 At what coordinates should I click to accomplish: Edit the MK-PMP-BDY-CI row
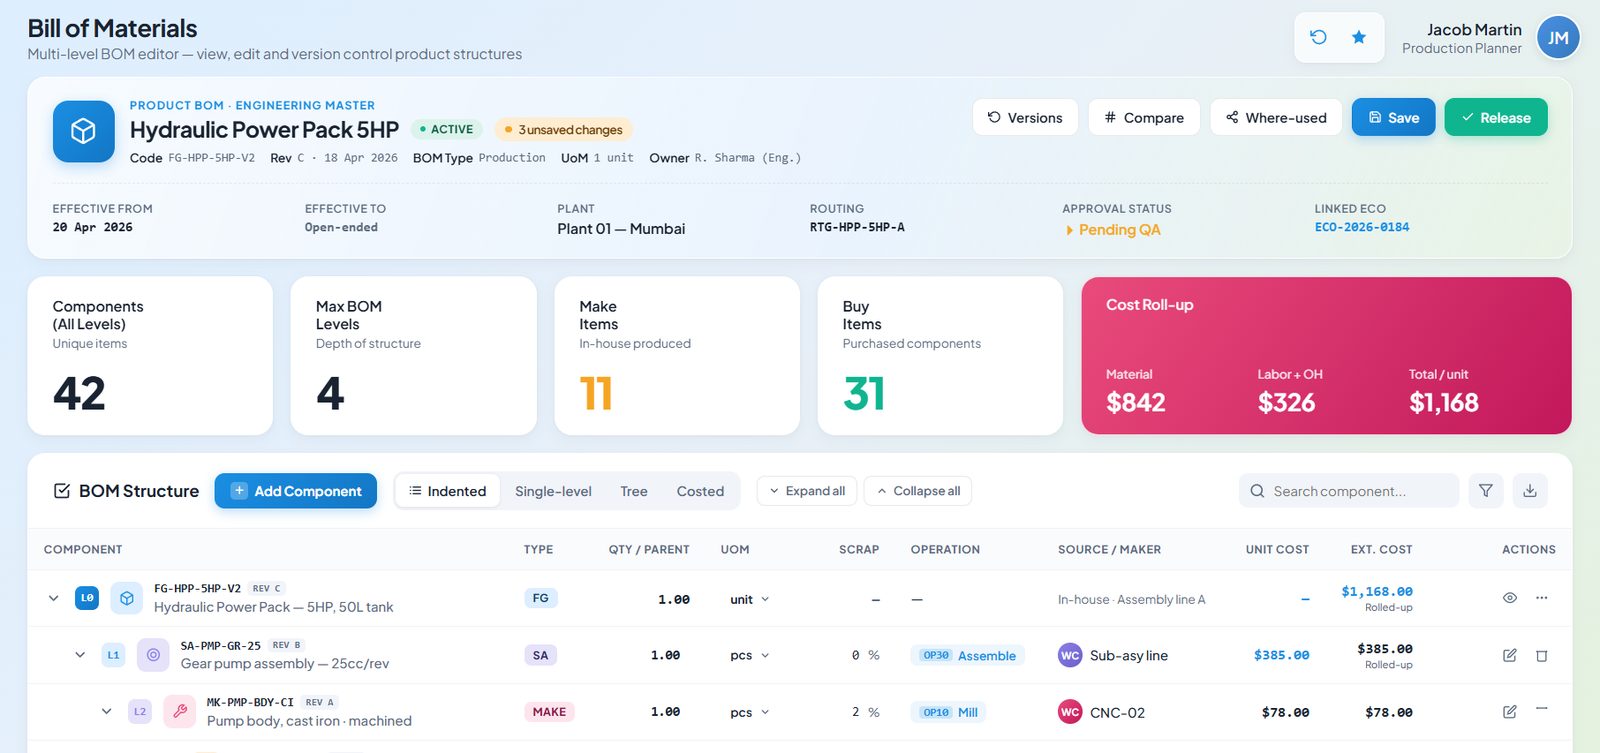(x=1510, y=712)
